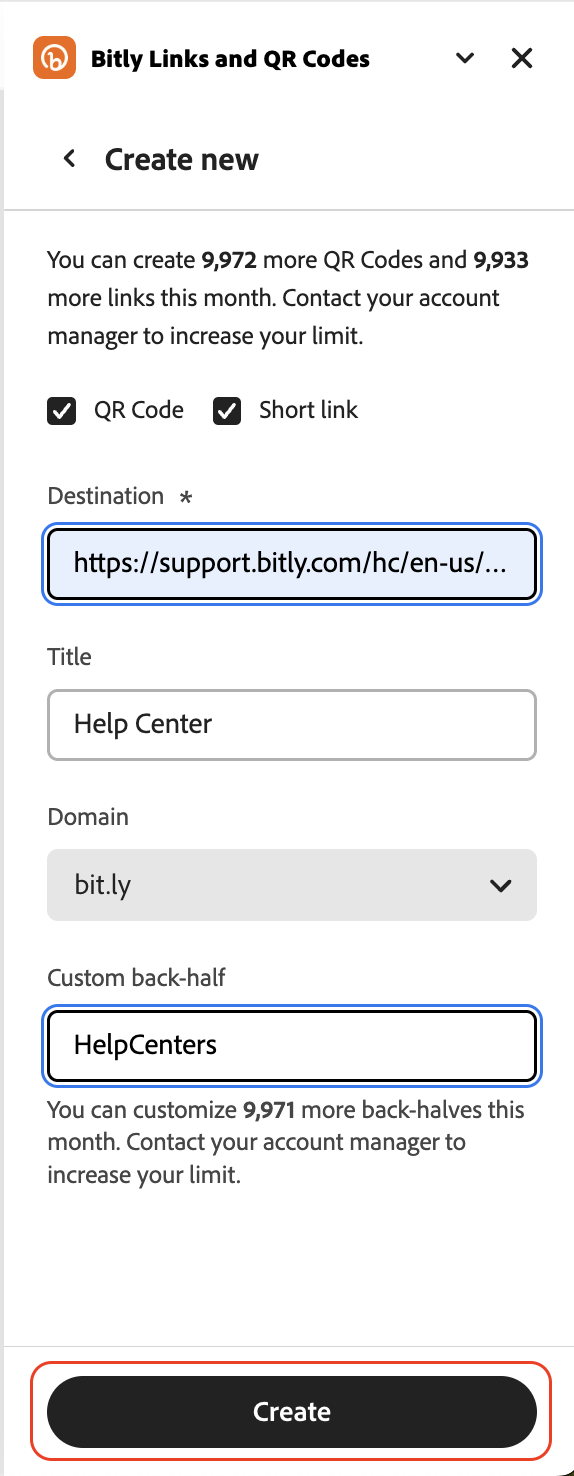Click the Create new heading

[x=182, y=159]
